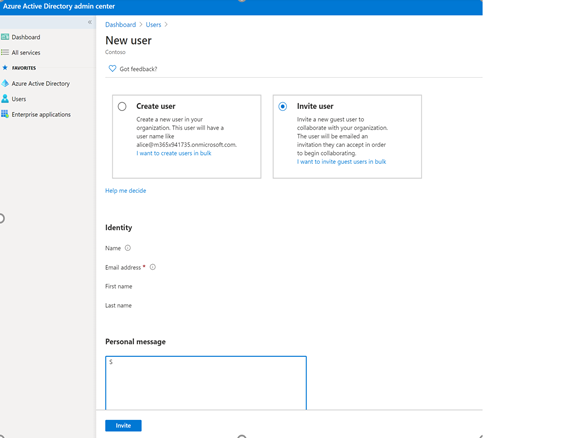The width and height of the screenshot is (565, 438).
Task: Click the Dashboard icon in sidebar
Action: (5, 37)
